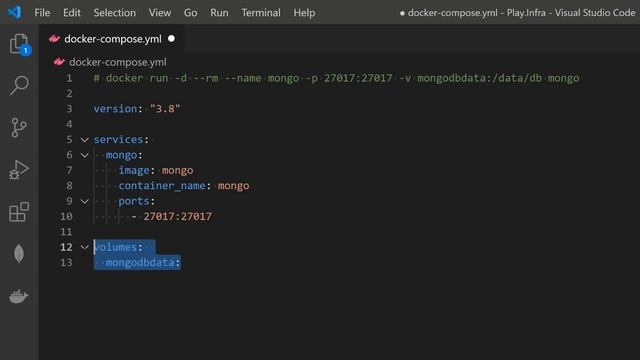Click the 27017:27017 port mapping

(178, 216)
